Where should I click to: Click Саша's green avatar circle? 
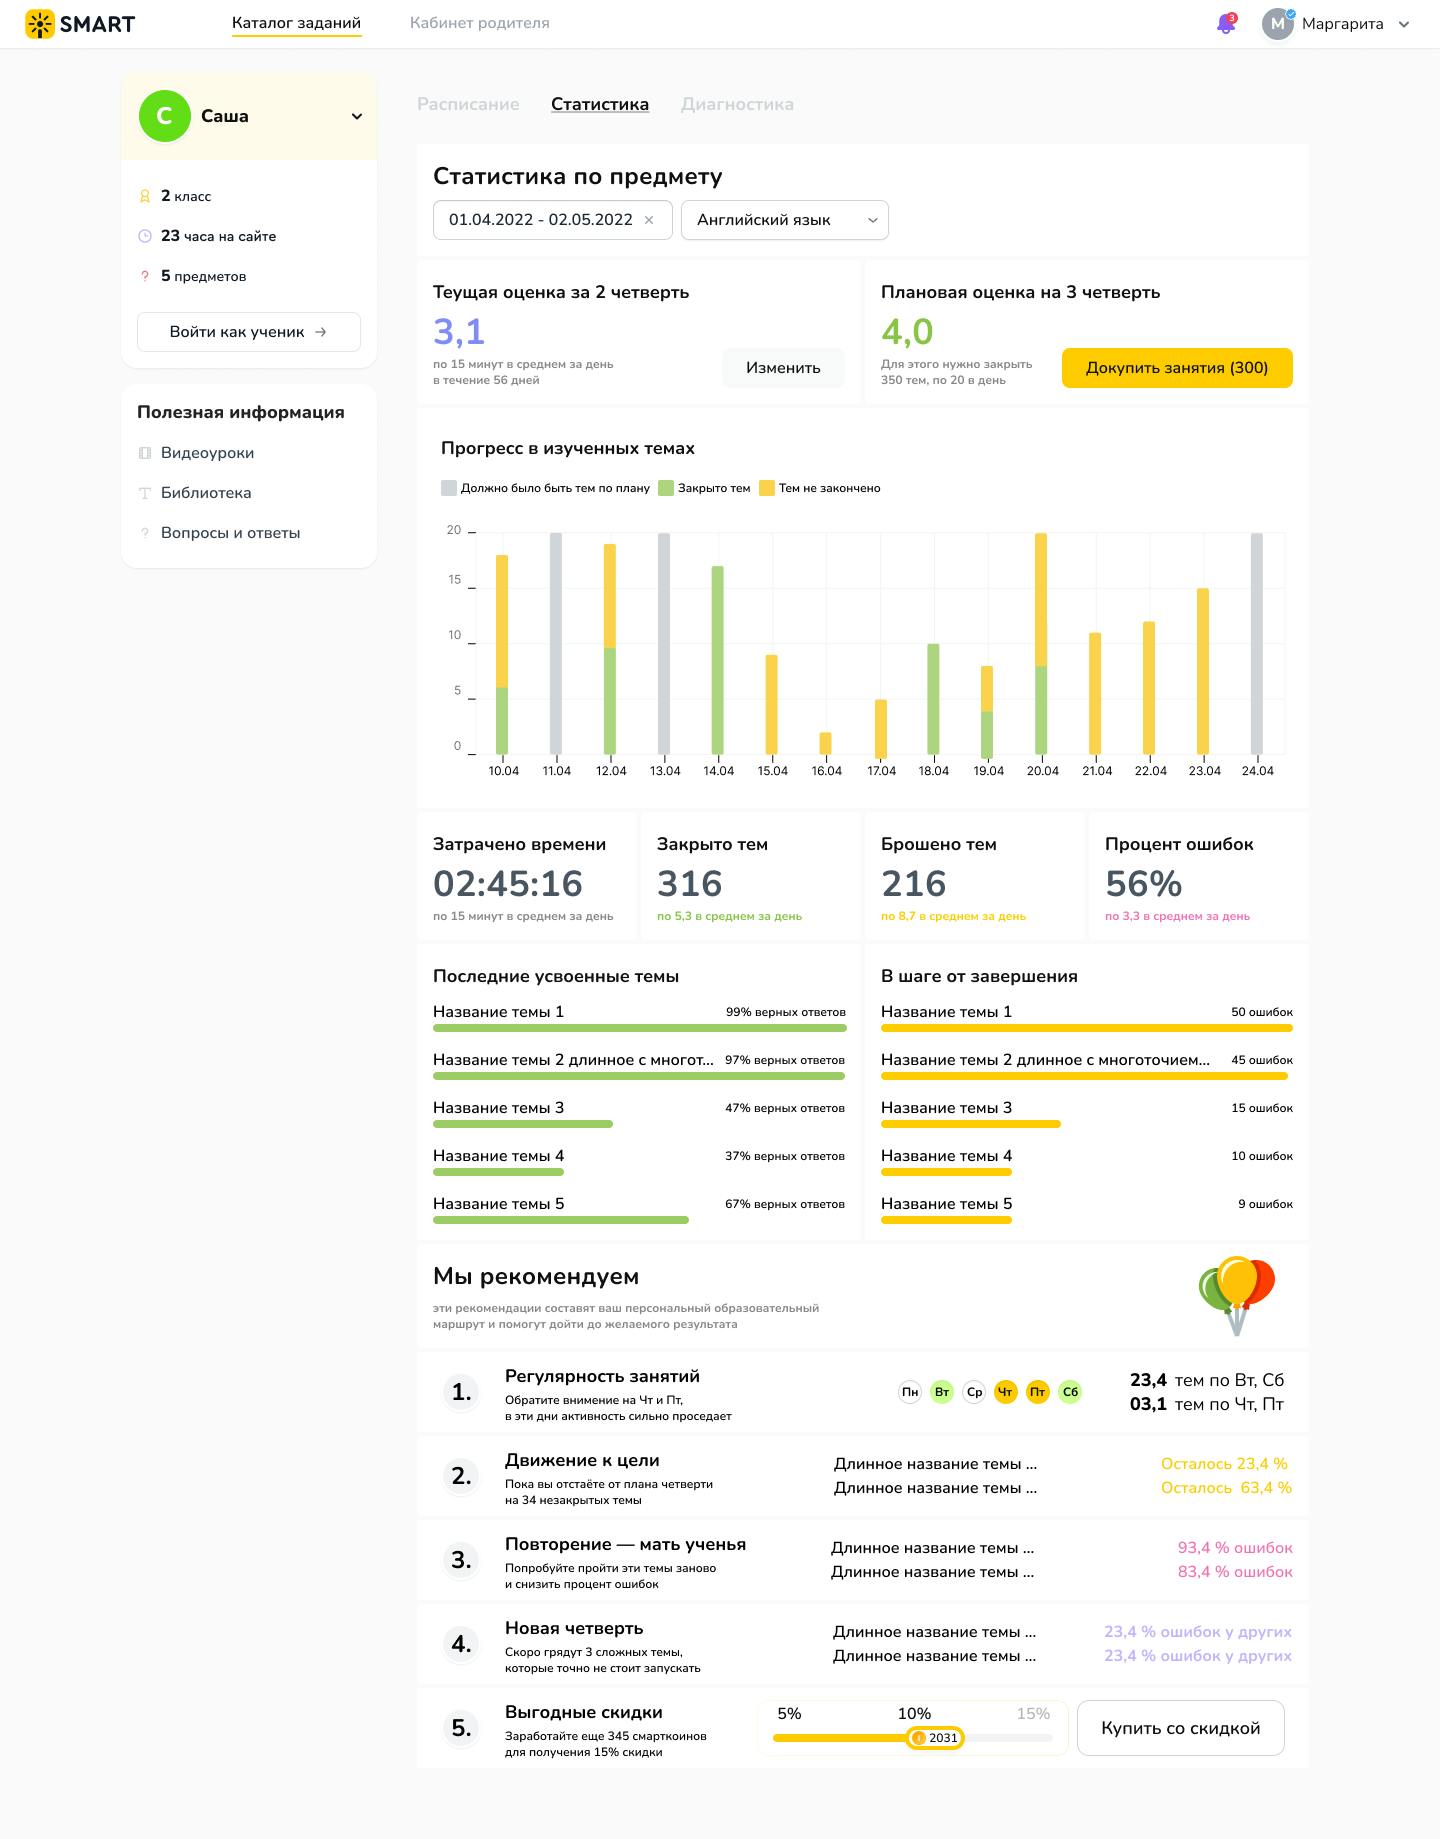(164, 116)
